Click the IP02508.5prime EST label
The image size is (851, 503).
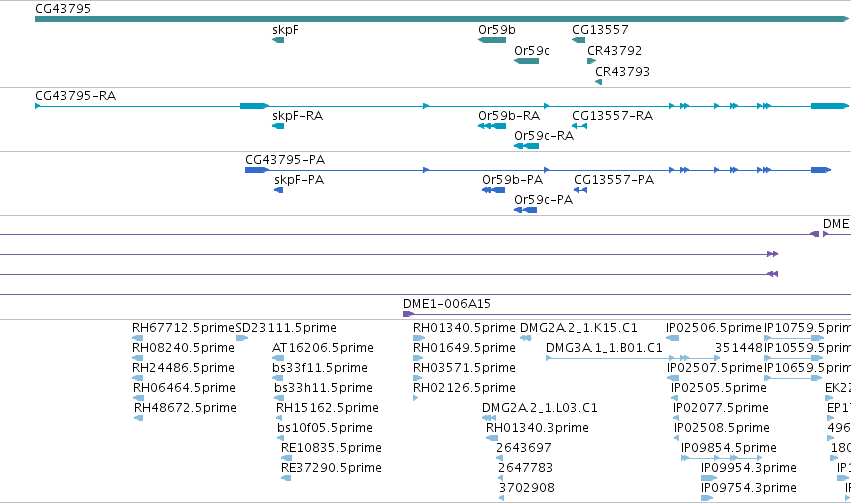coord(722,428)
